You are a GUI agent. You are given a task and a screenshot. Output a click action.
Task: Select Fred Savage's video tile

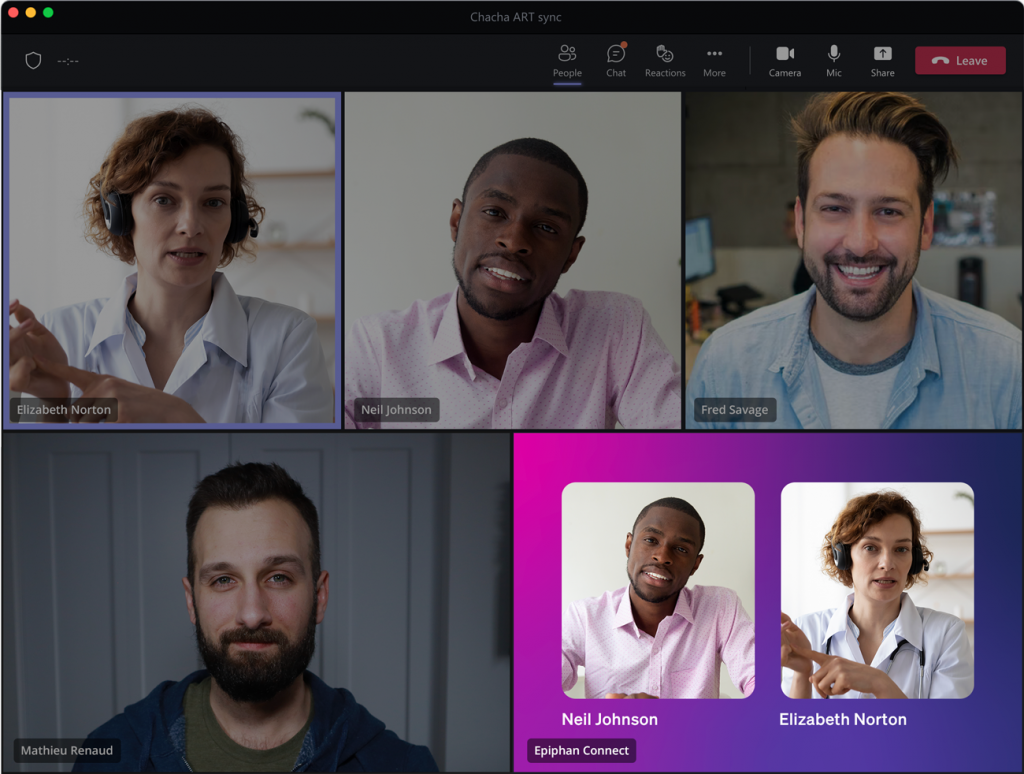853,260
